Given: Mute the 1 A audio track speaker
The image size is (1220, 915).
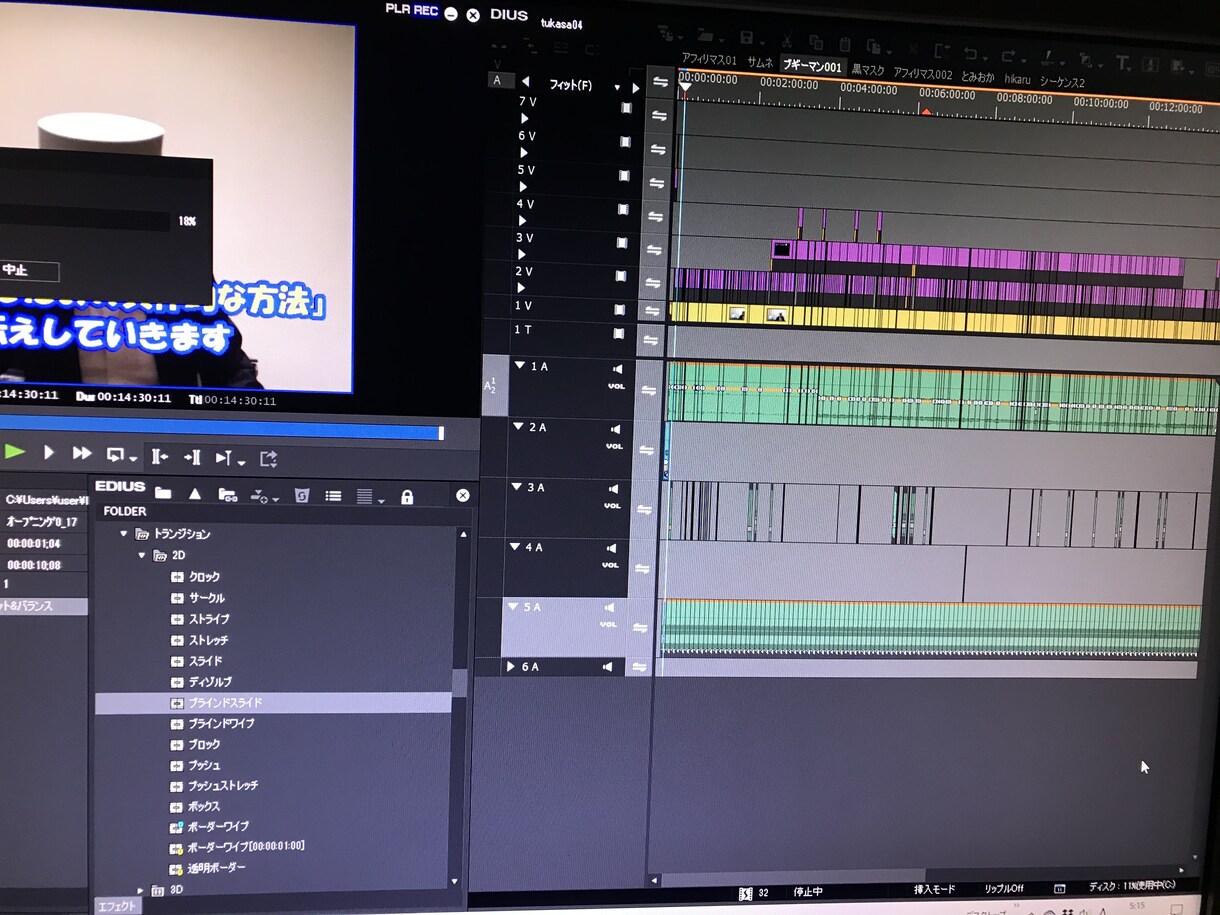Looking at the screenshot, I should click(x=617, y=369).
